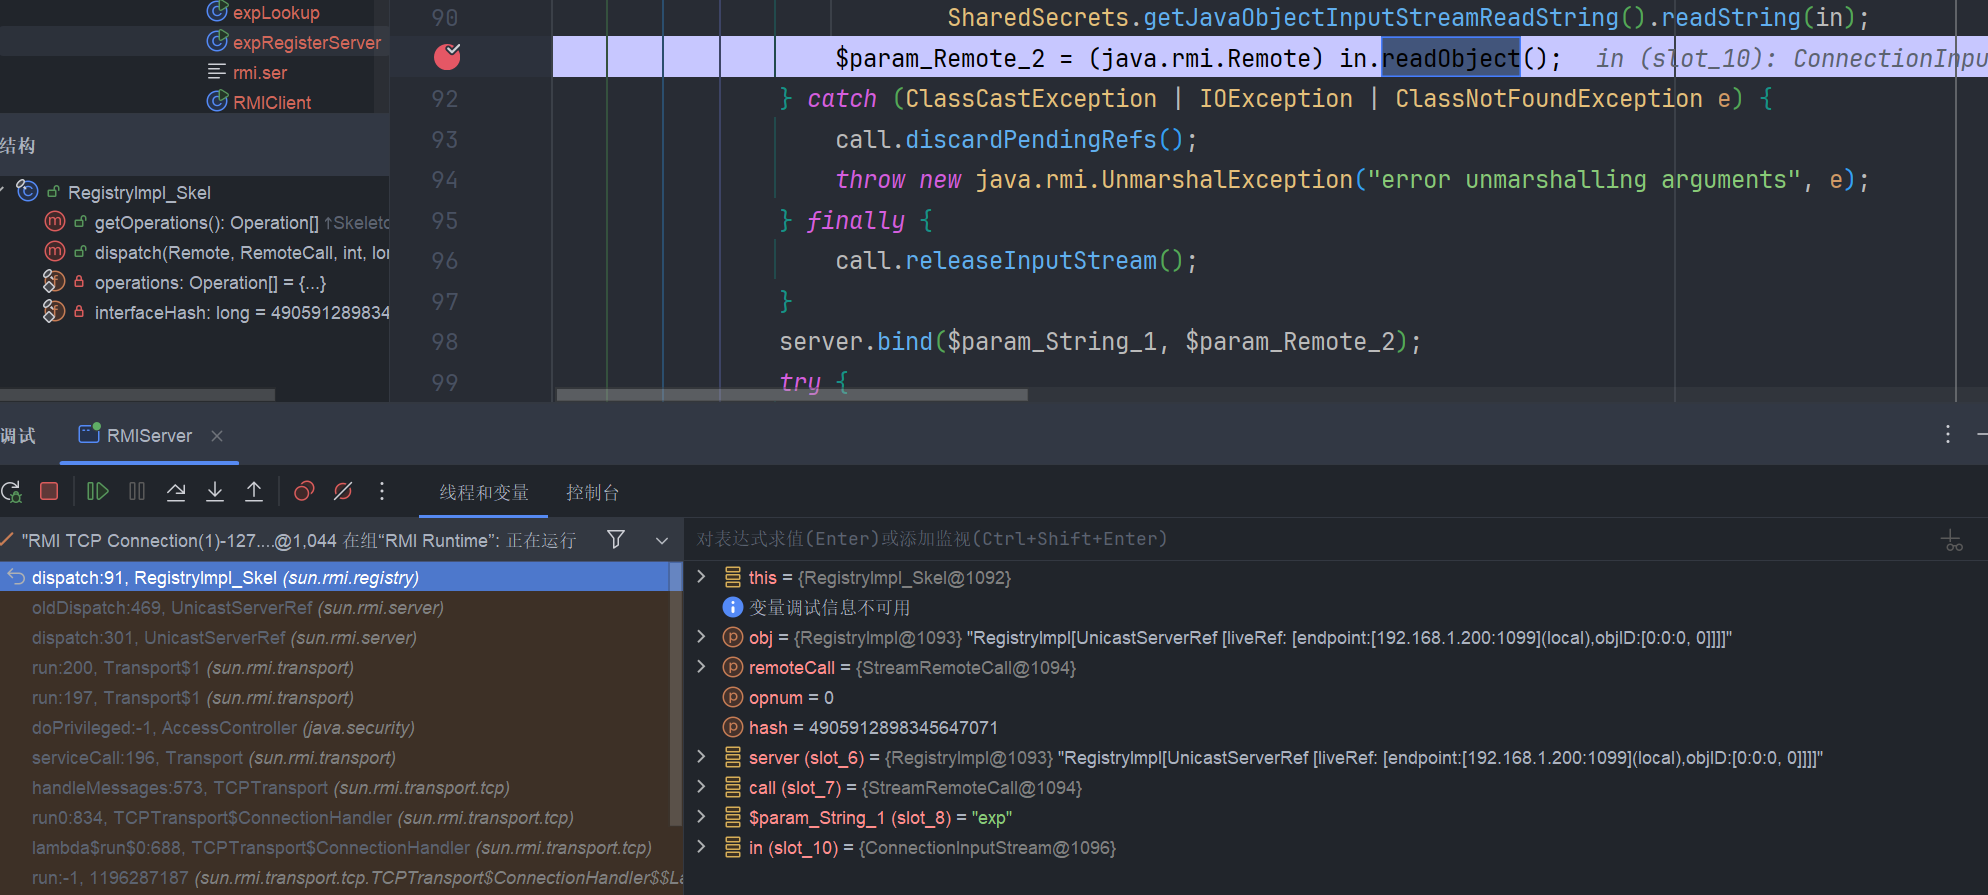The image size is (1988, 895).
Task: Select the interfaceHash field in structure
Action: point(215,312)
